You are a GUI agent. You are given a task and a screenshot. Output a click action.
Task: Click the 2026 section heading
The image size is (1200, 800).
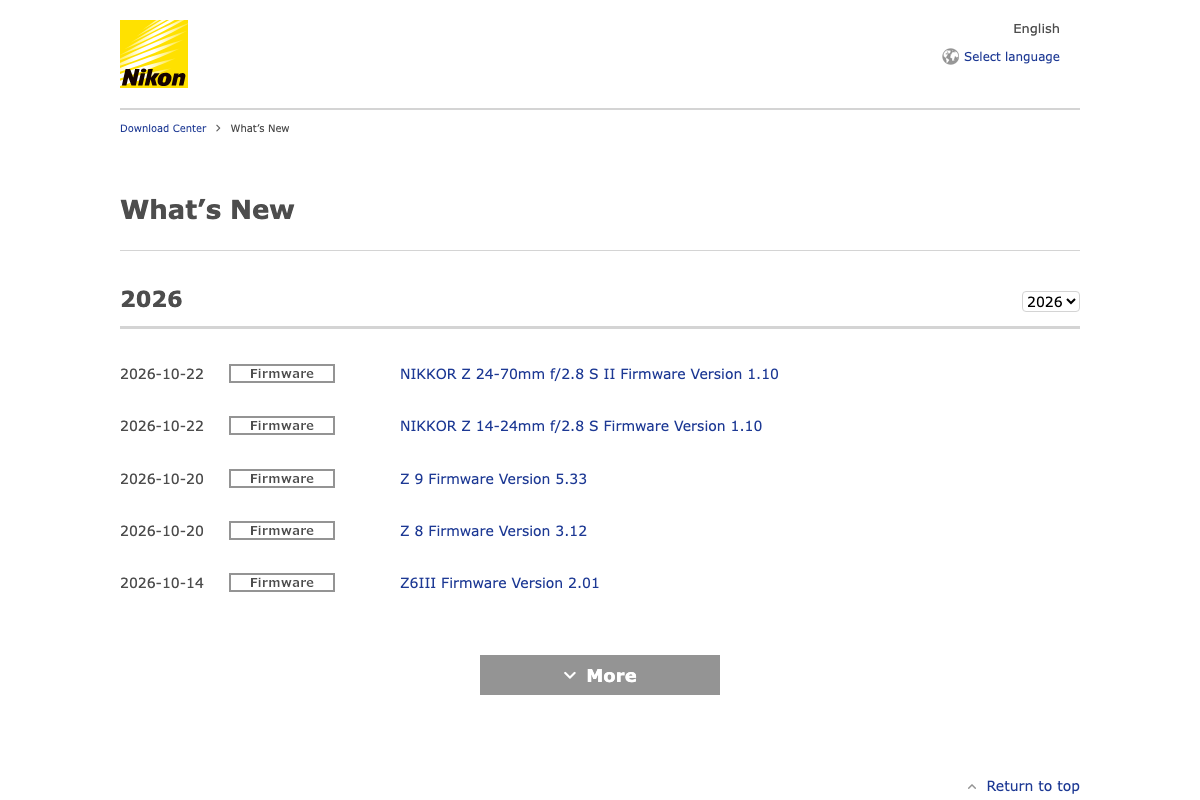point(151,299)
